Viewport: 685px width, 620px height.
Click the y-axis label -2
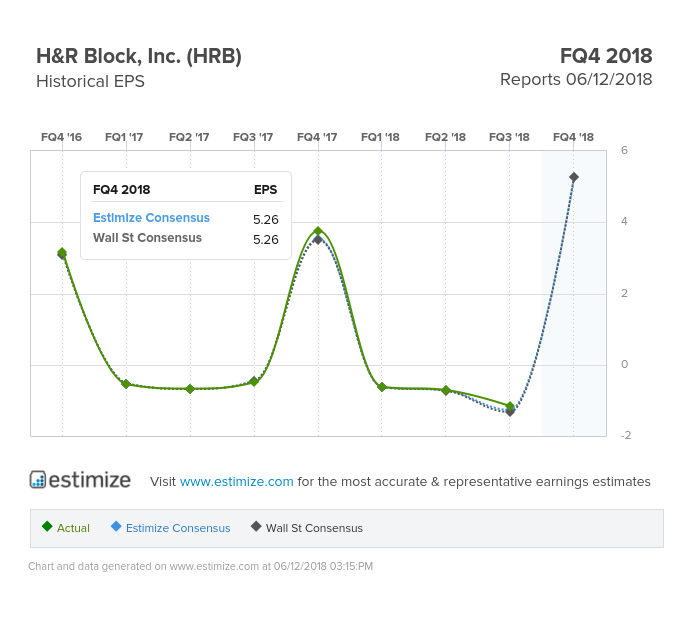pos(626,435)
